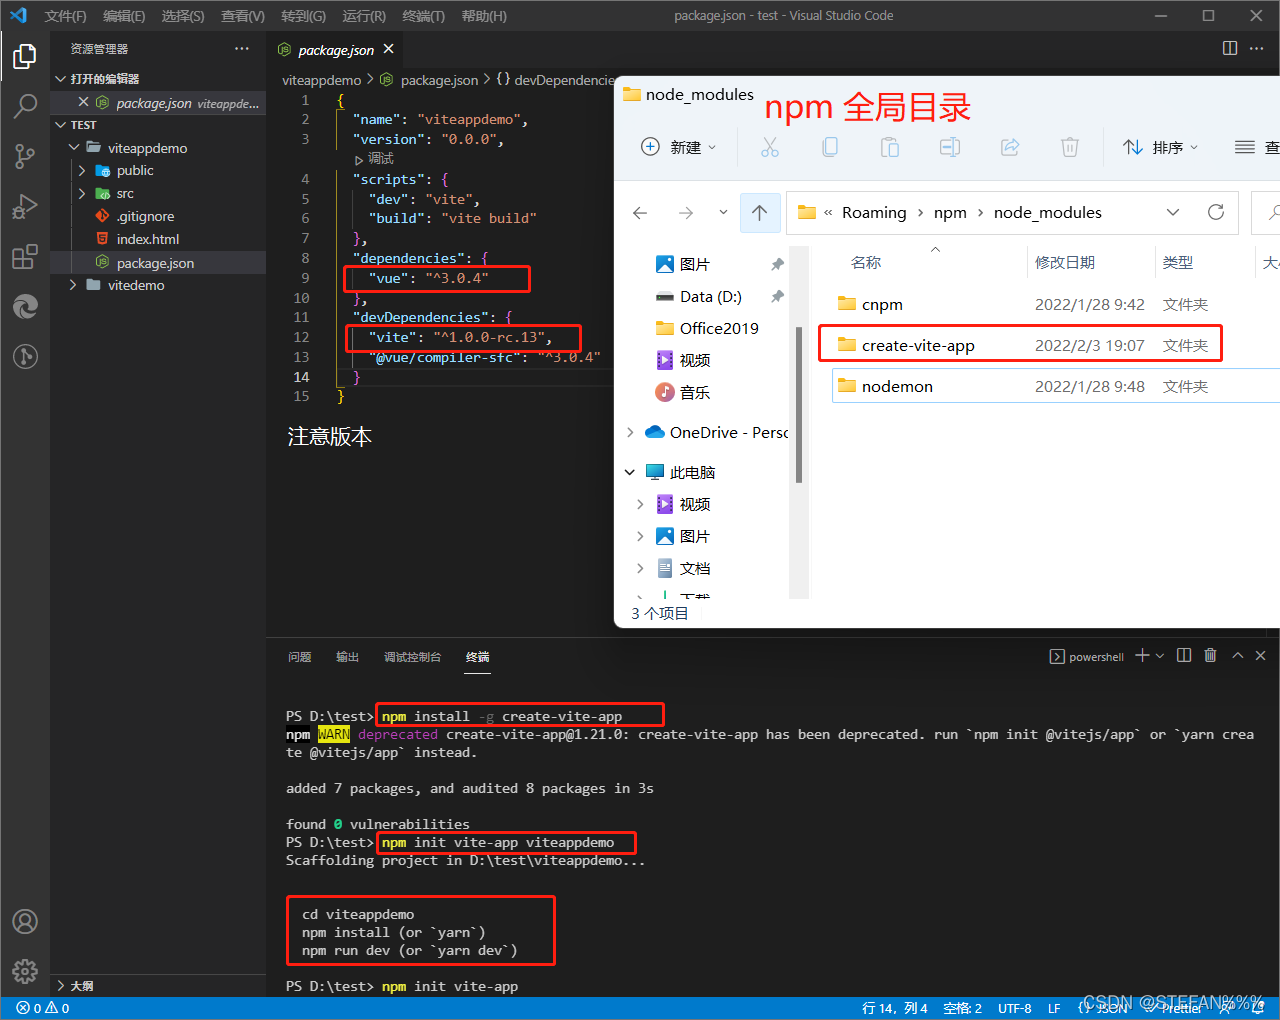Expand OneDrive in navigation pane

[630, 432]
